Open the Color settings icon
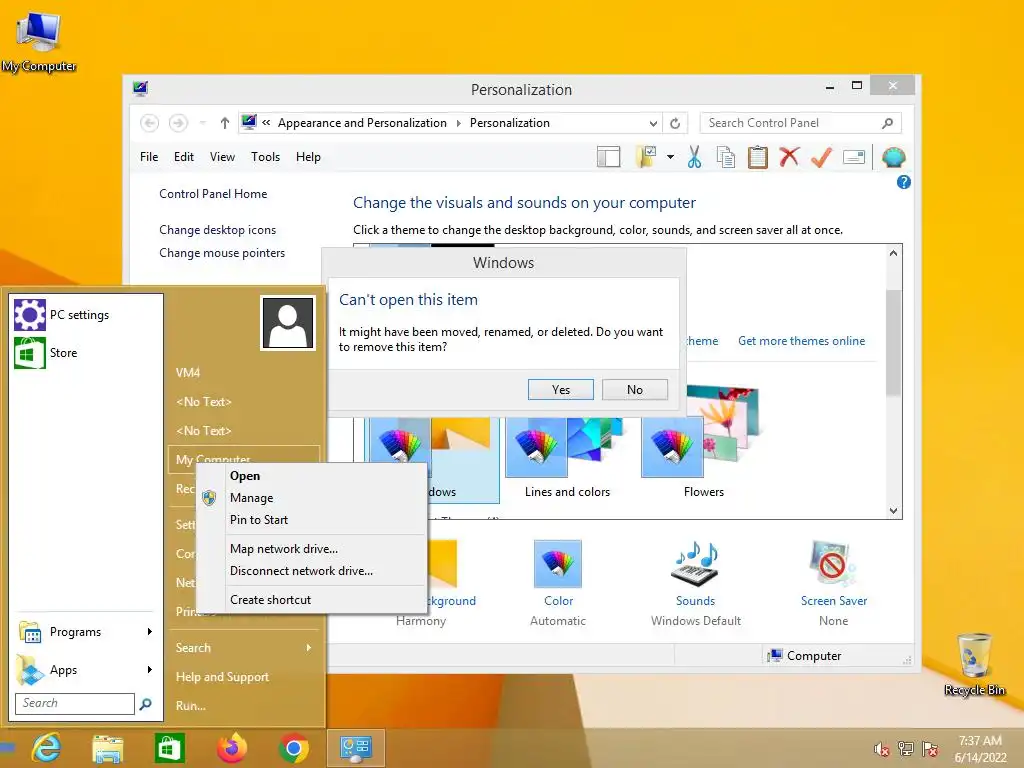The image size is (1024, 768). pyautogui.click(x=558, y=564)
